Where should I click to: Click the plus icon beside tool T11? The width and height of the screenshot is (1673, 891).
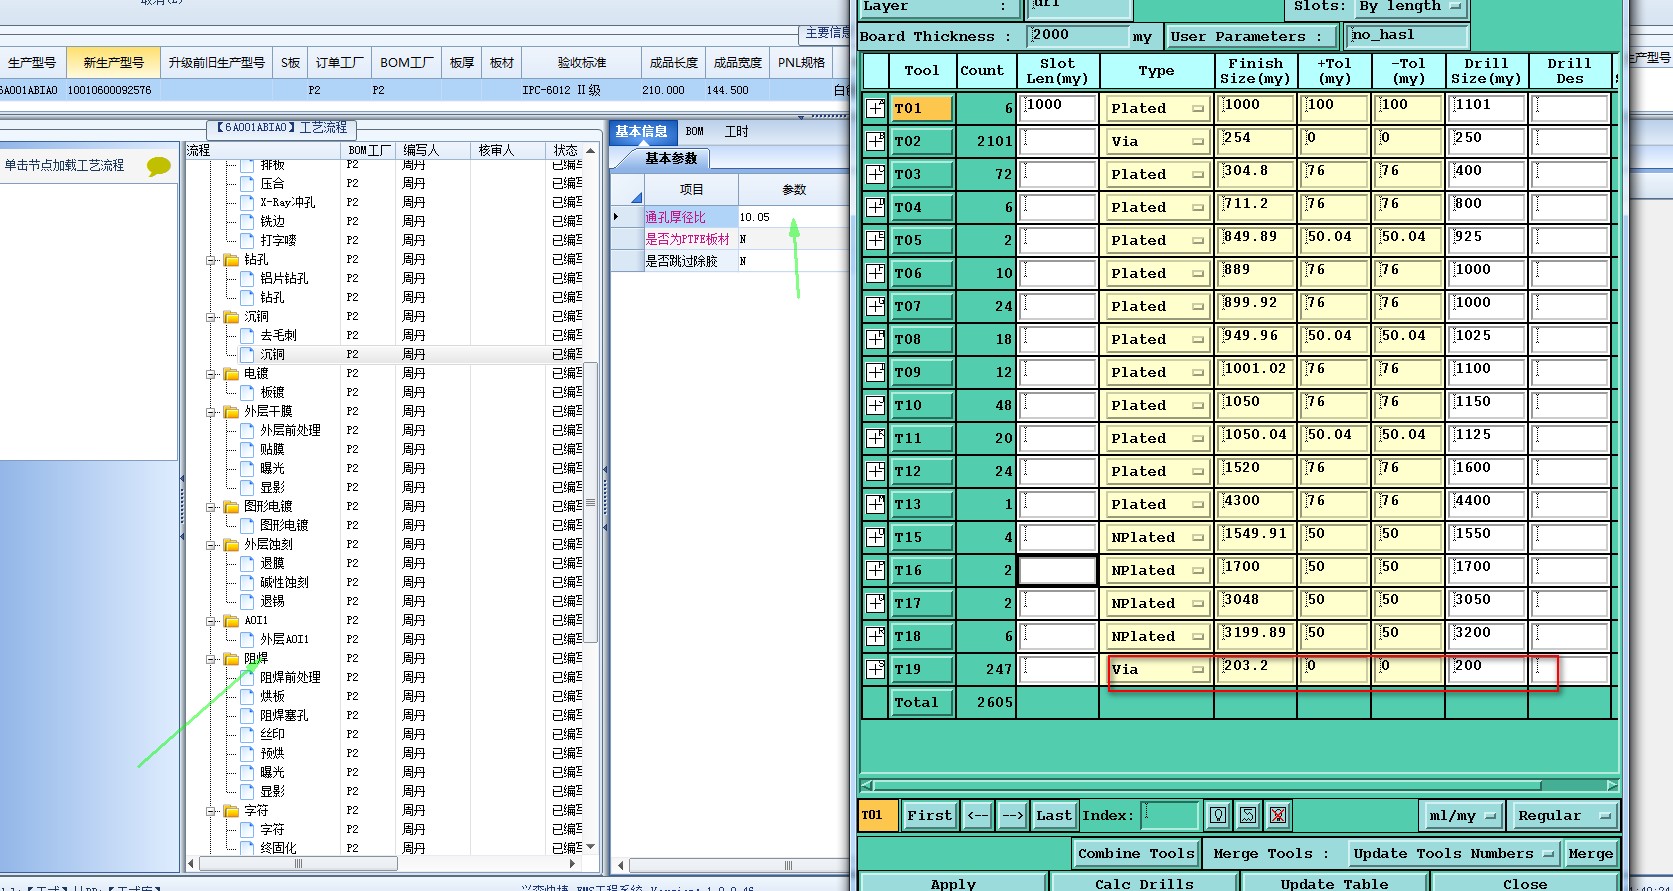875,438
